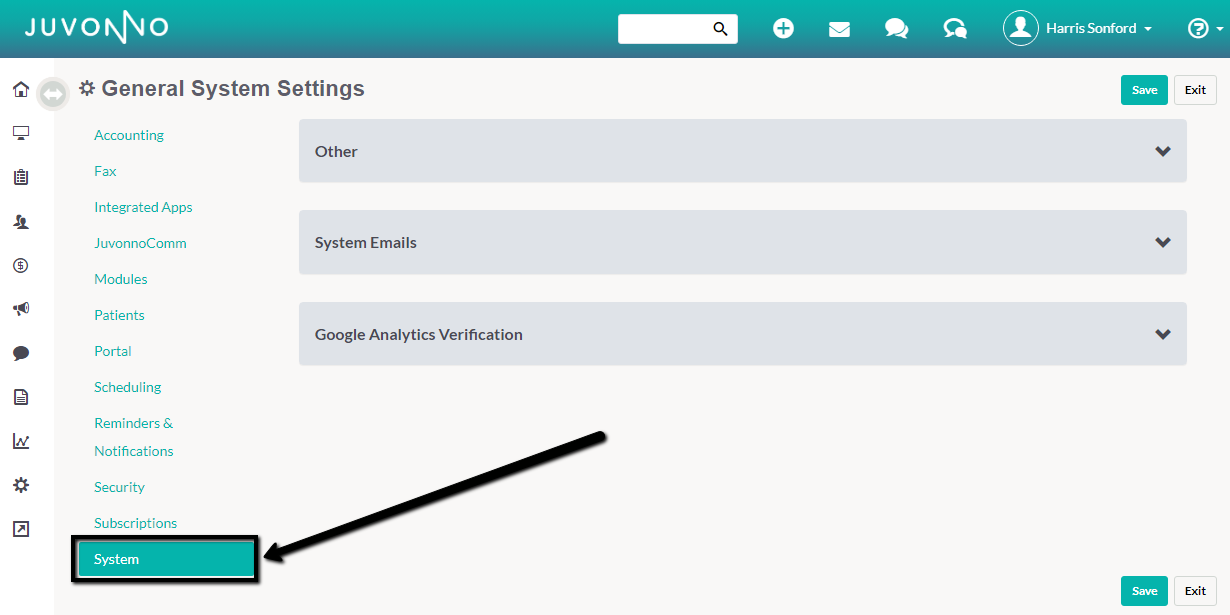
Task: Open the Integrated Apps settings category
Action: pyautogui.click(x=143, y=207)
